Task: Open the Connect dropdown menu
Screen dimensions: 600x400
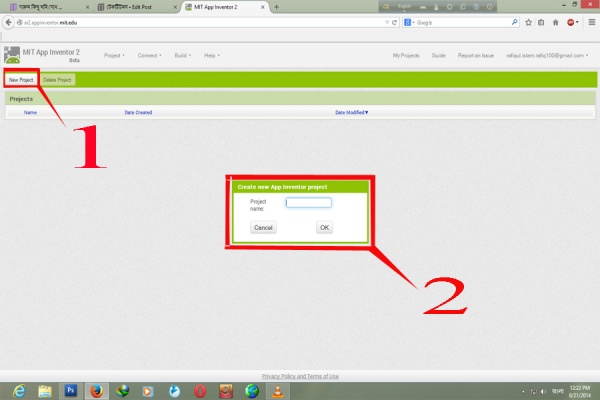Action: click(149, 56)
